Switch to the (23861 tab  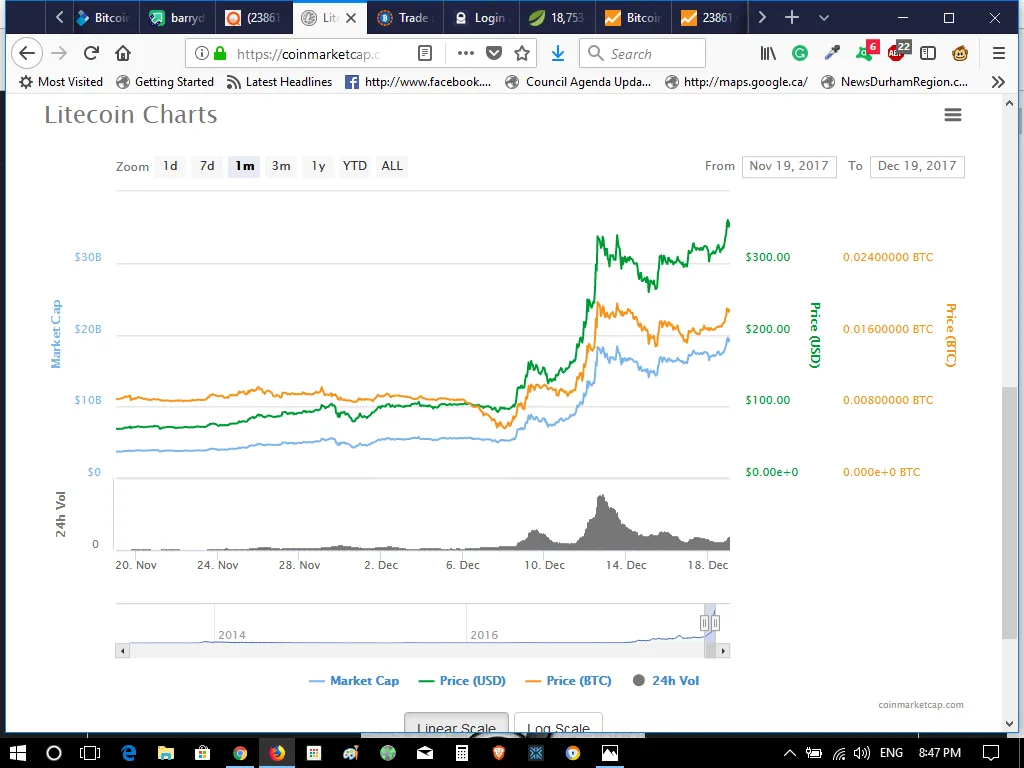253,18
